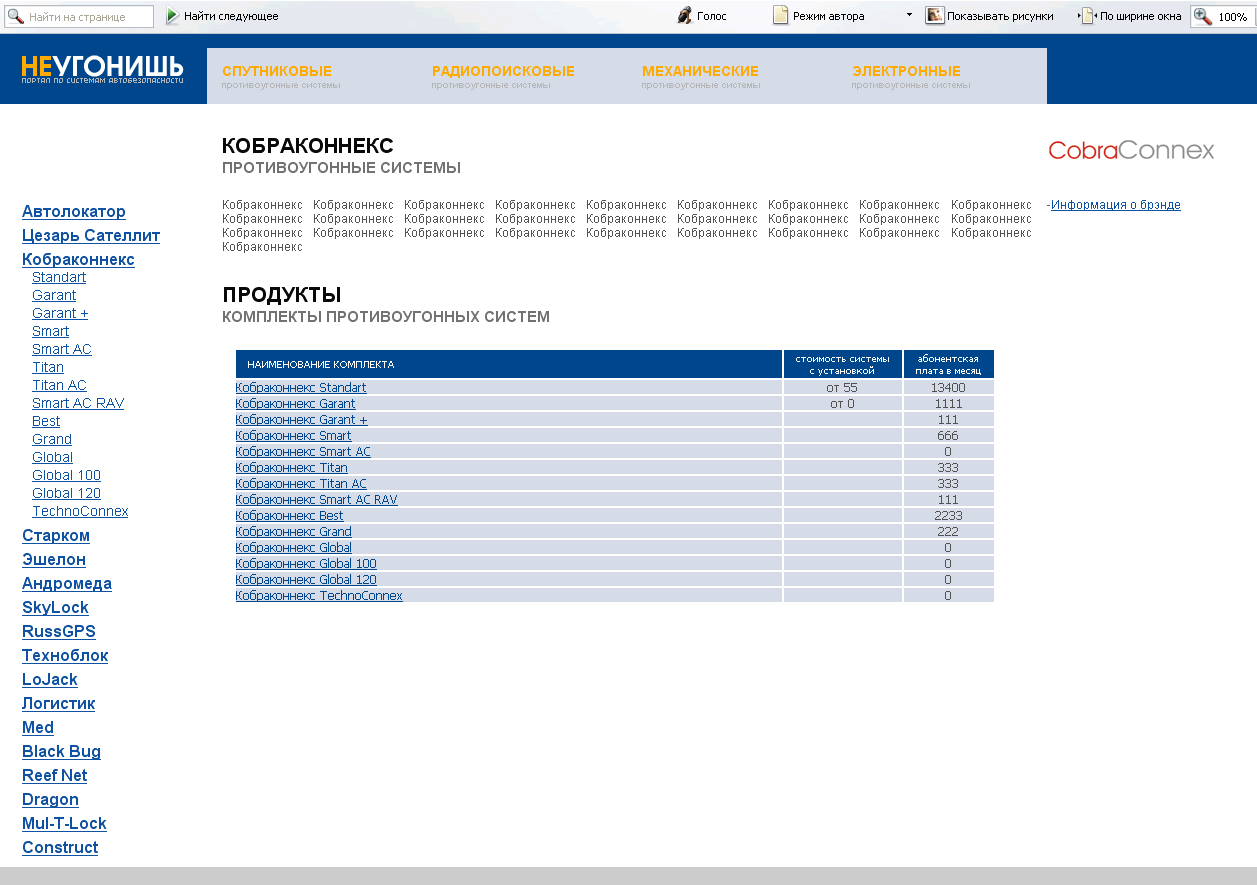The image size is (1257, 885).
Task: Open Кобраконнекс Smart AC RAV table link
Action: [x=317, y=500]
